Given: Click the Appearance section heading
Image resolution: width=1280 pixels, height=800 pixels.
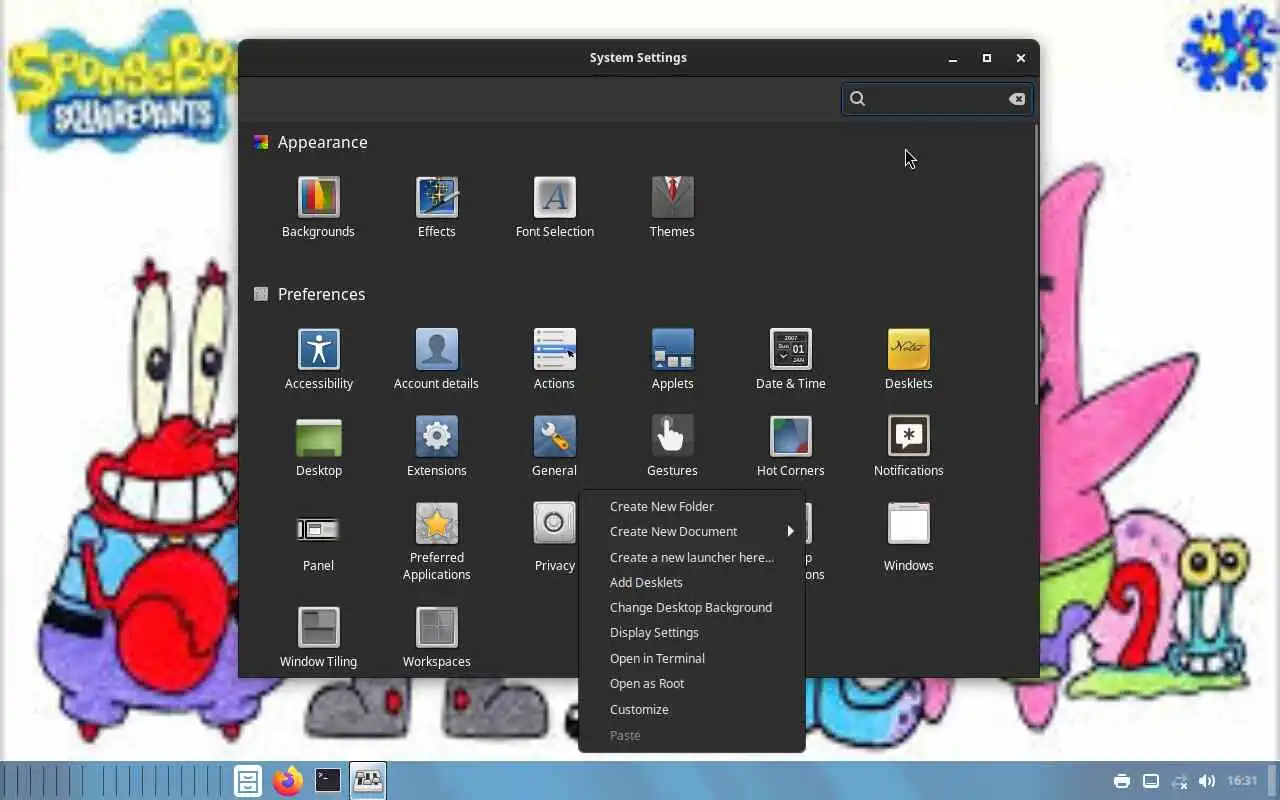Looking at the screenshot, I should [x=322, y=142].
